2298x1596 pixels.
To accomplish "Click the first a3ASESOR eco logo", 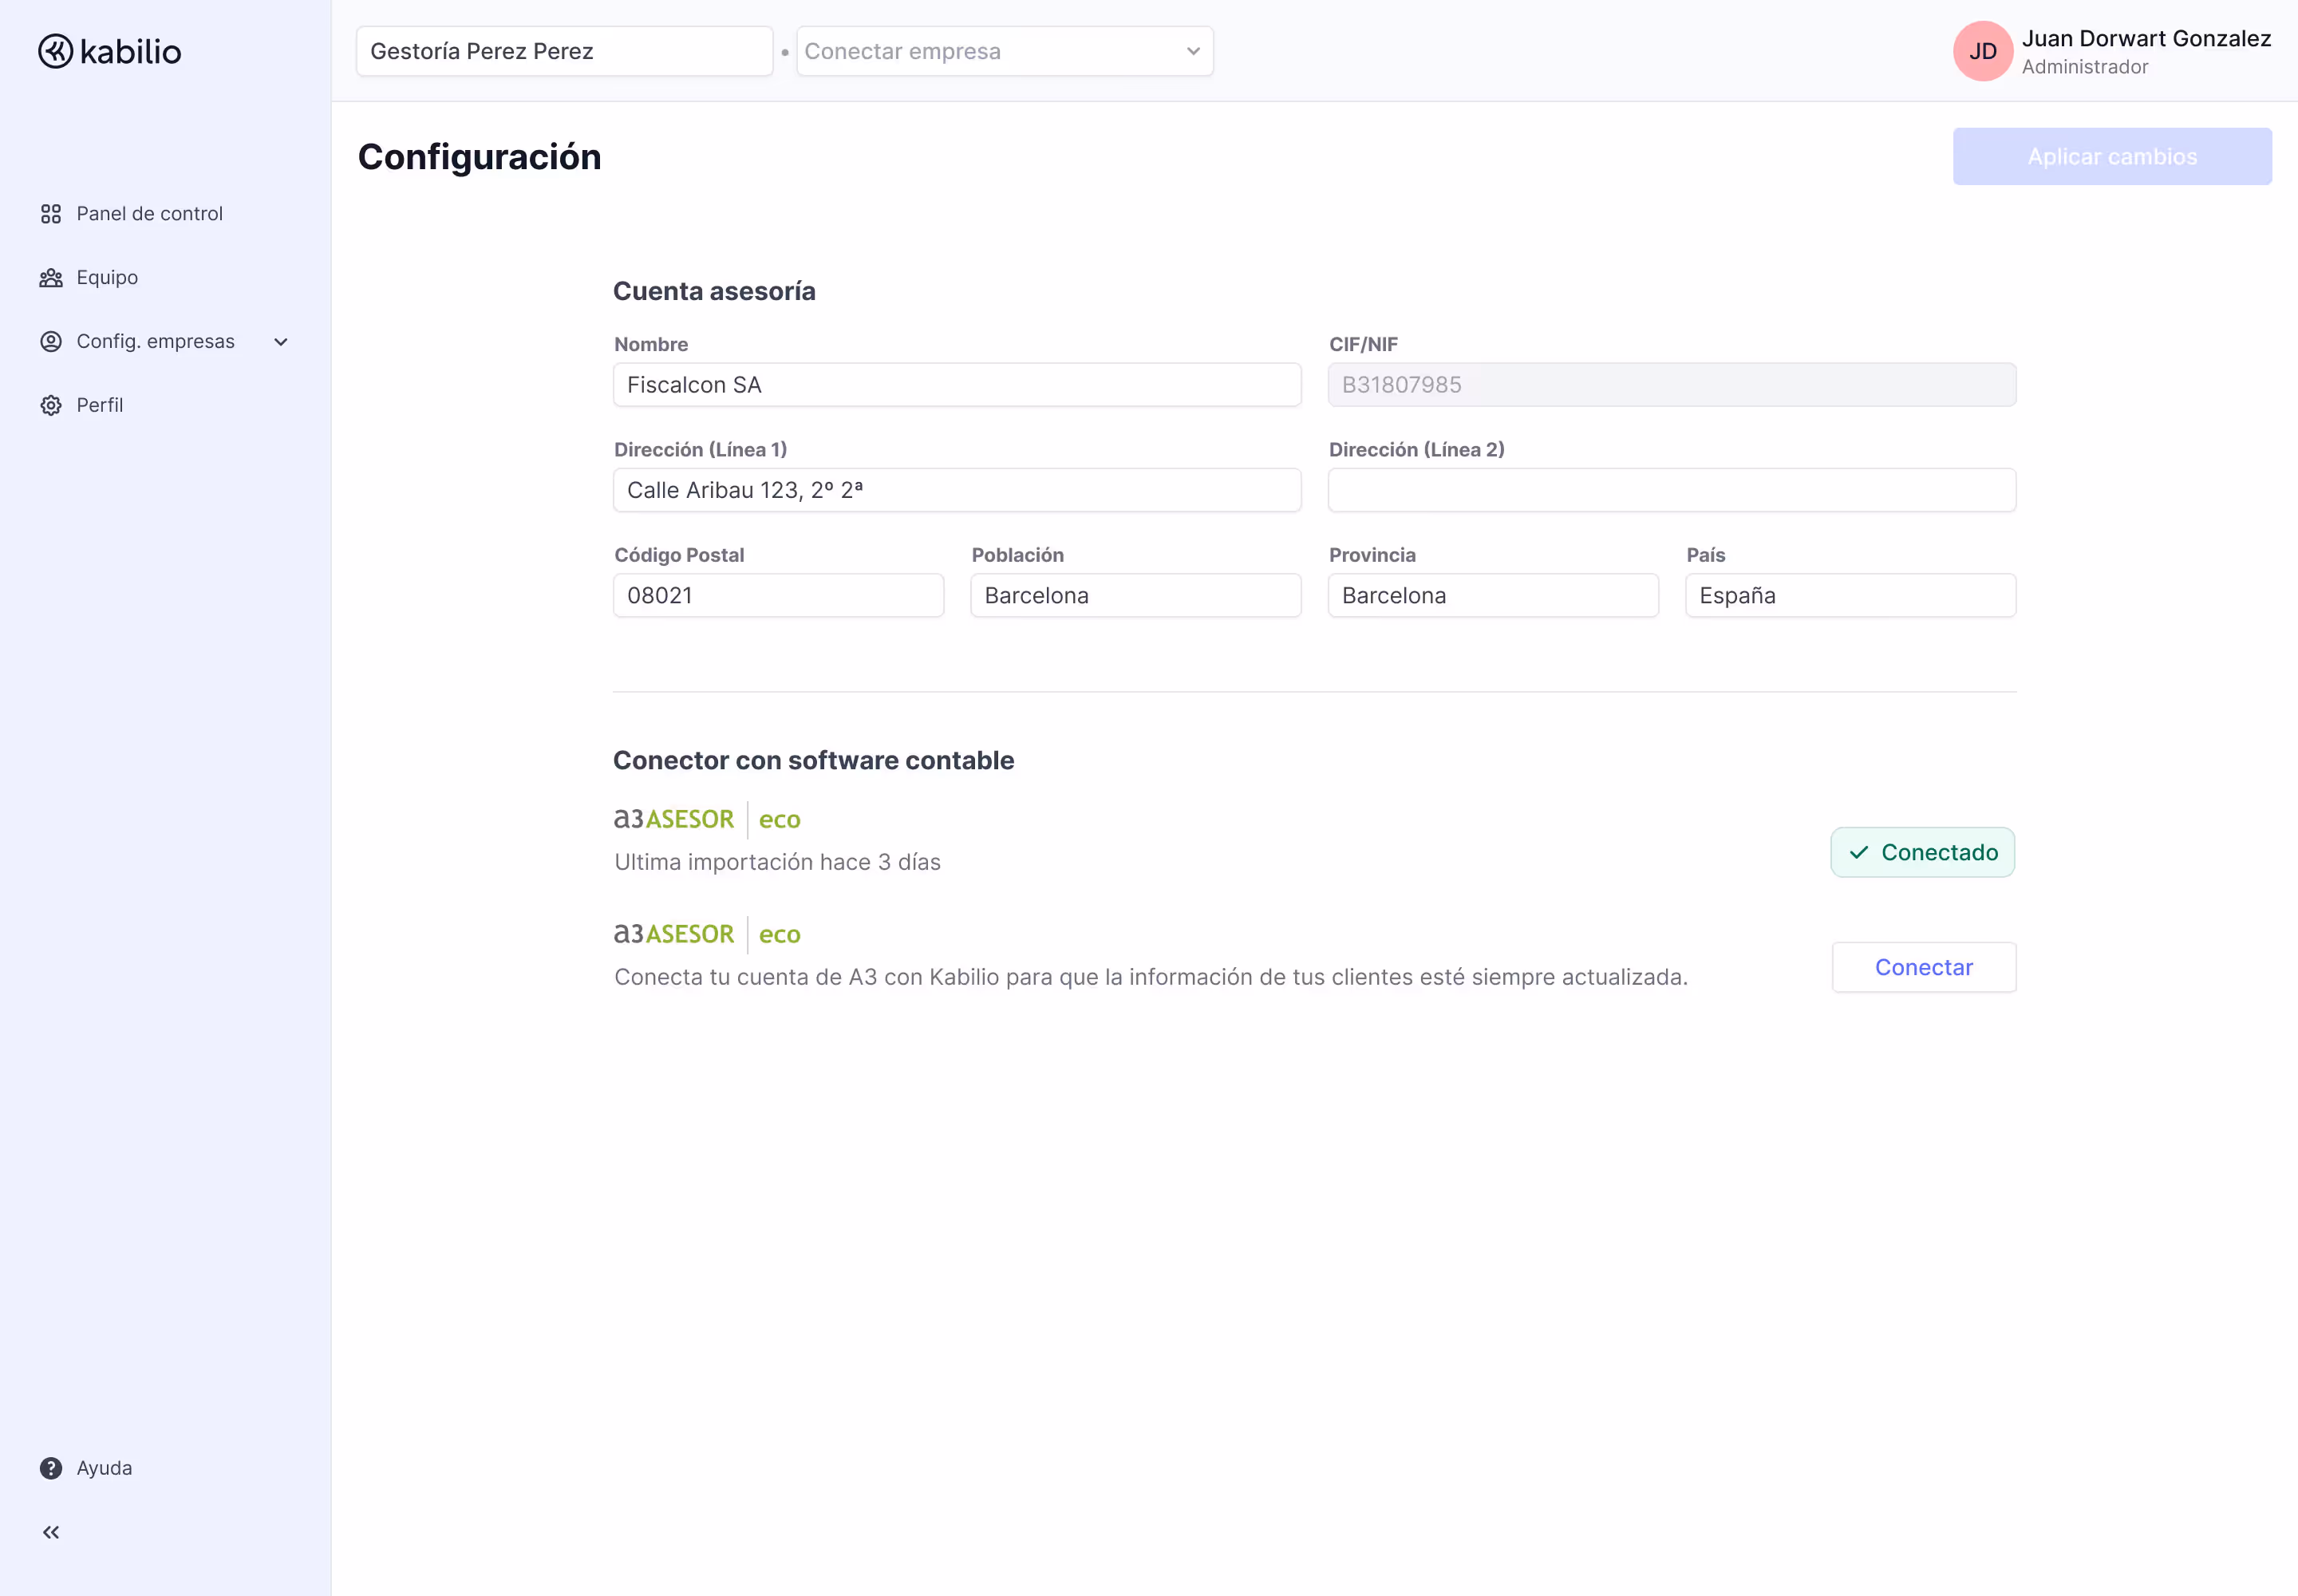I will 706,819.
